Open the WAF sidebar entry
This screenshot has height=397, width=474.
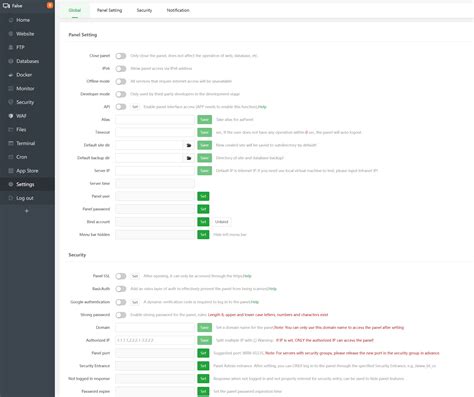[27, 116]
